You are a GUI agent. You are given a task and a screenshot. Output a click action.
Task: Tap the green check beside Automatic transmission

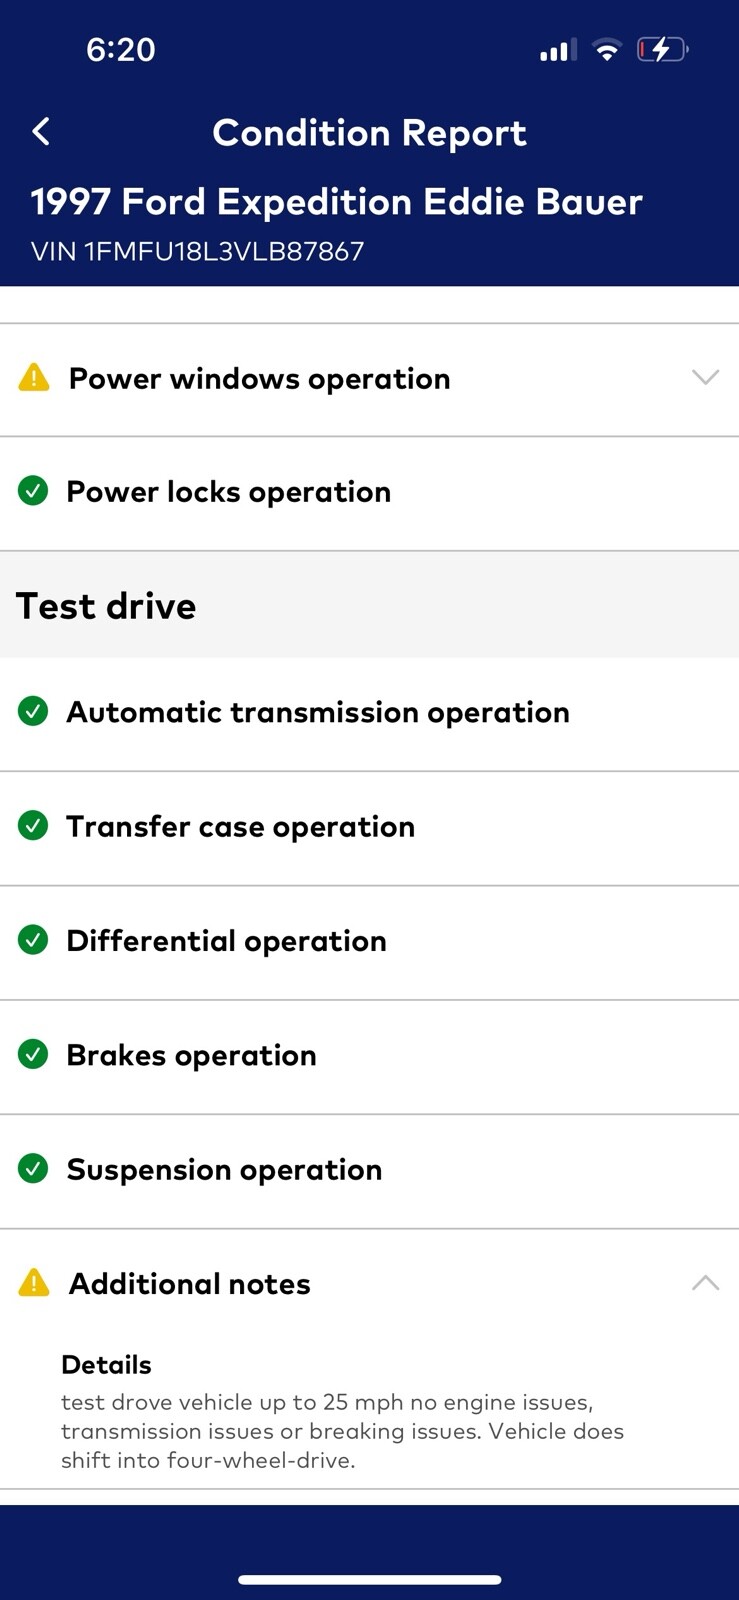click(x=33, y=711)
